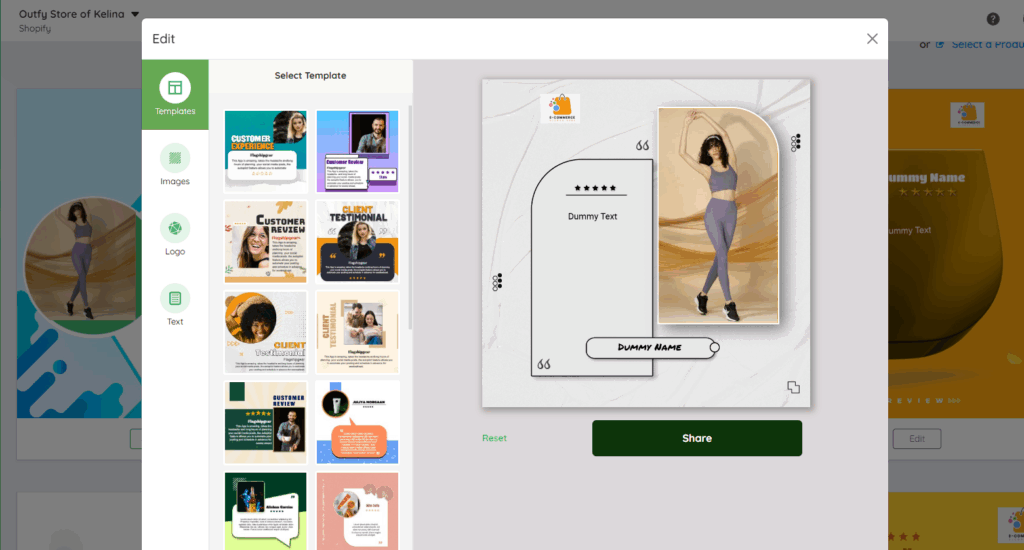Close the Edit dialog with X

coord(872,39)
